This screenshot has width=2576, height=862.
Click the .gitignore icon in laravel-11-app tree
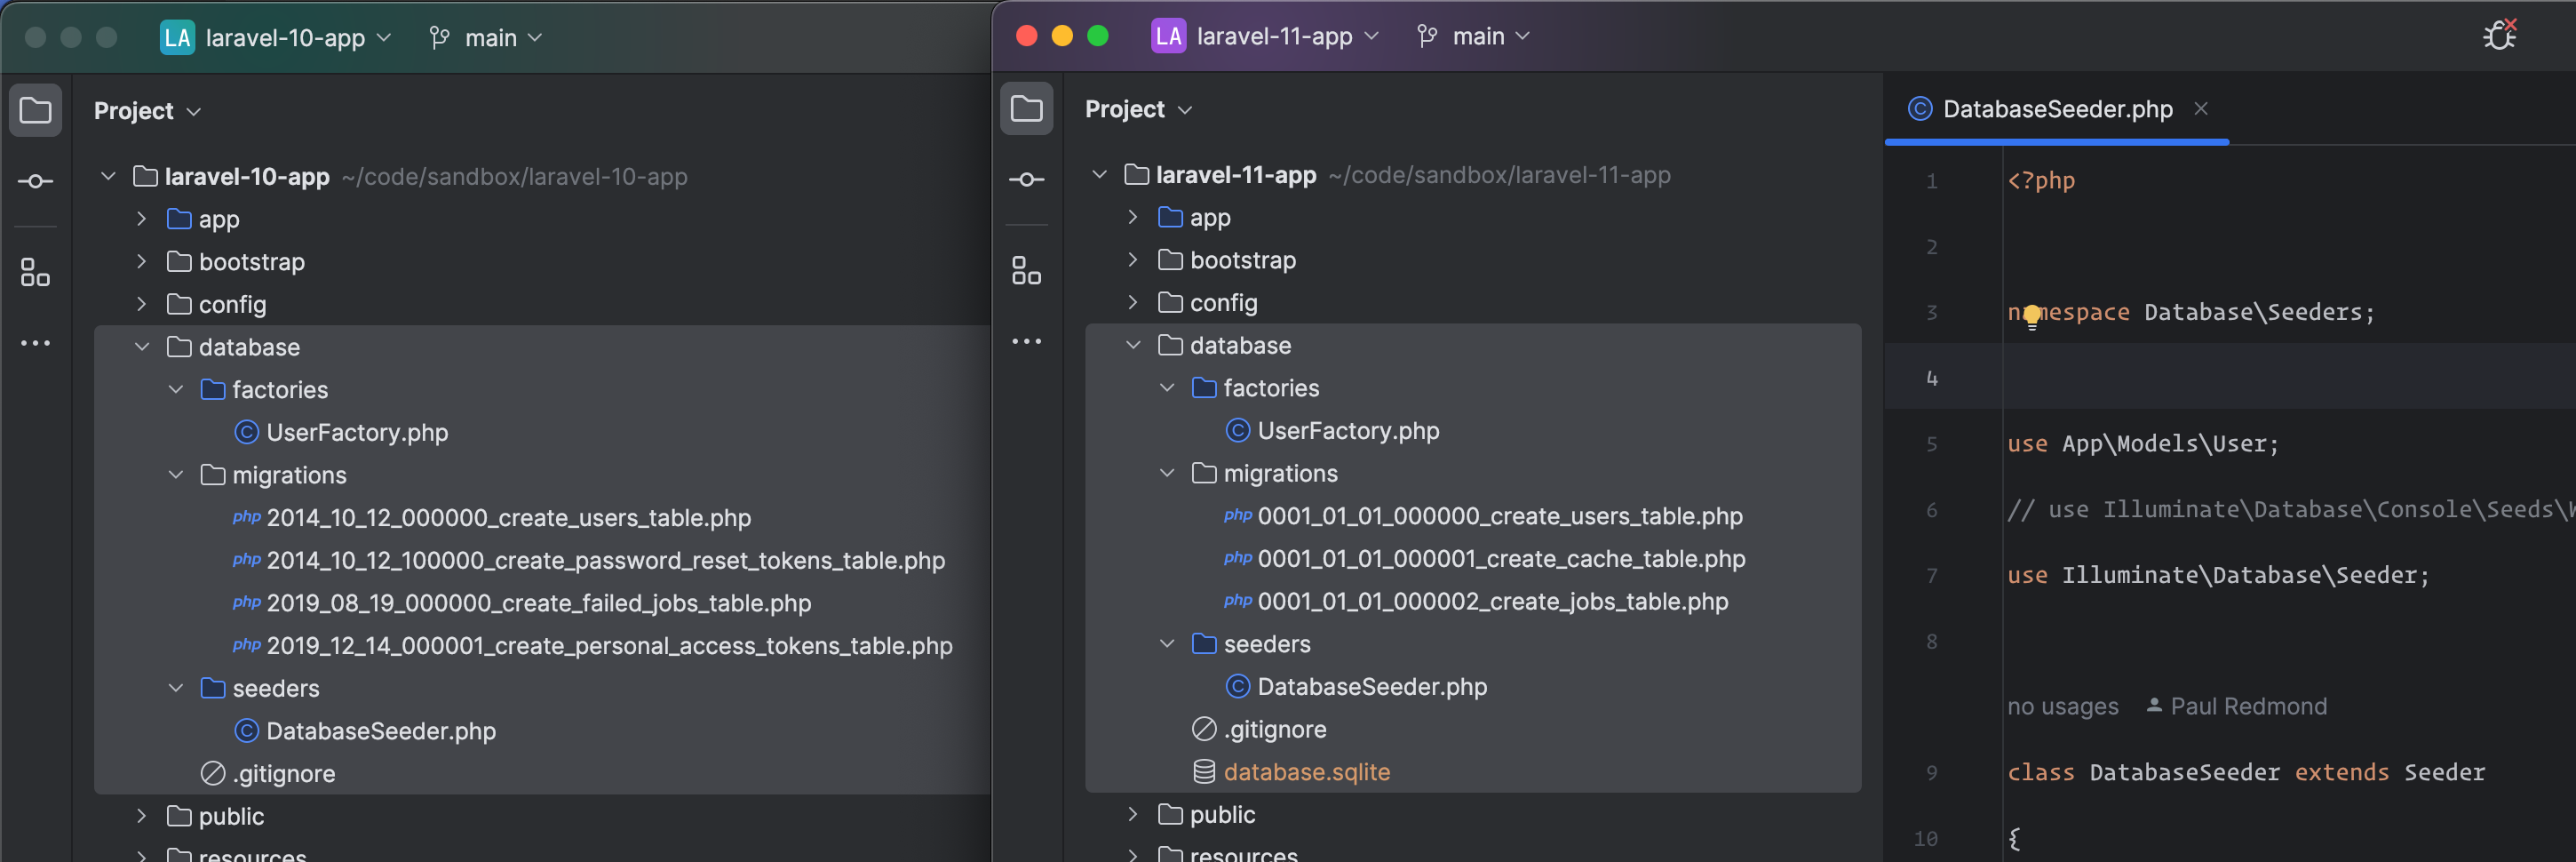pos(1204,729)
